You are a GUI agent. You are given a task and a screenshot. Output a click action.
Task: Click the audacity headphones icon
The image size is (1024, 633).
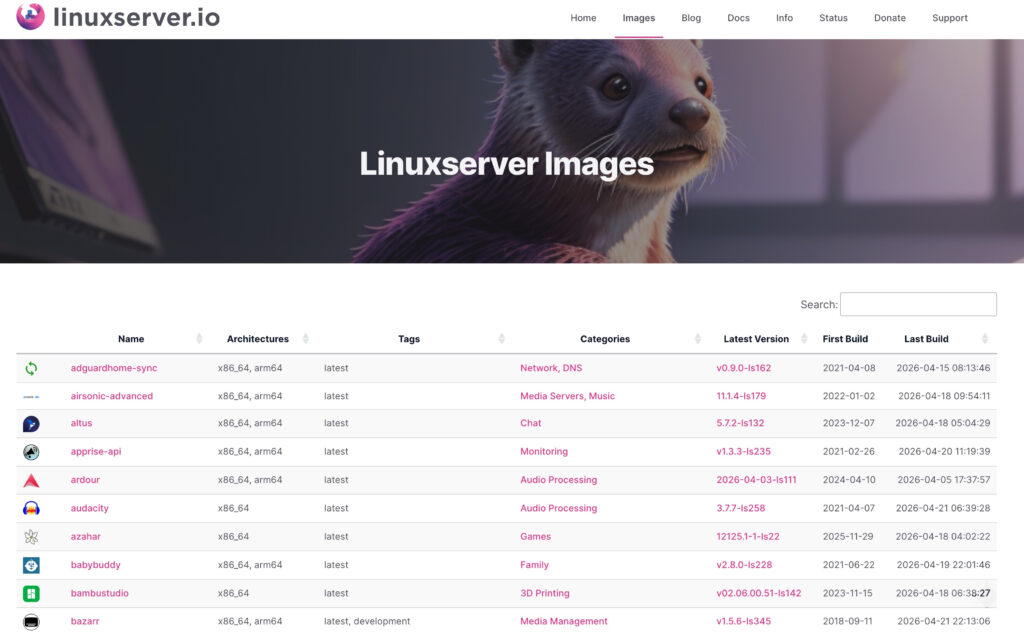click(31, 508)
